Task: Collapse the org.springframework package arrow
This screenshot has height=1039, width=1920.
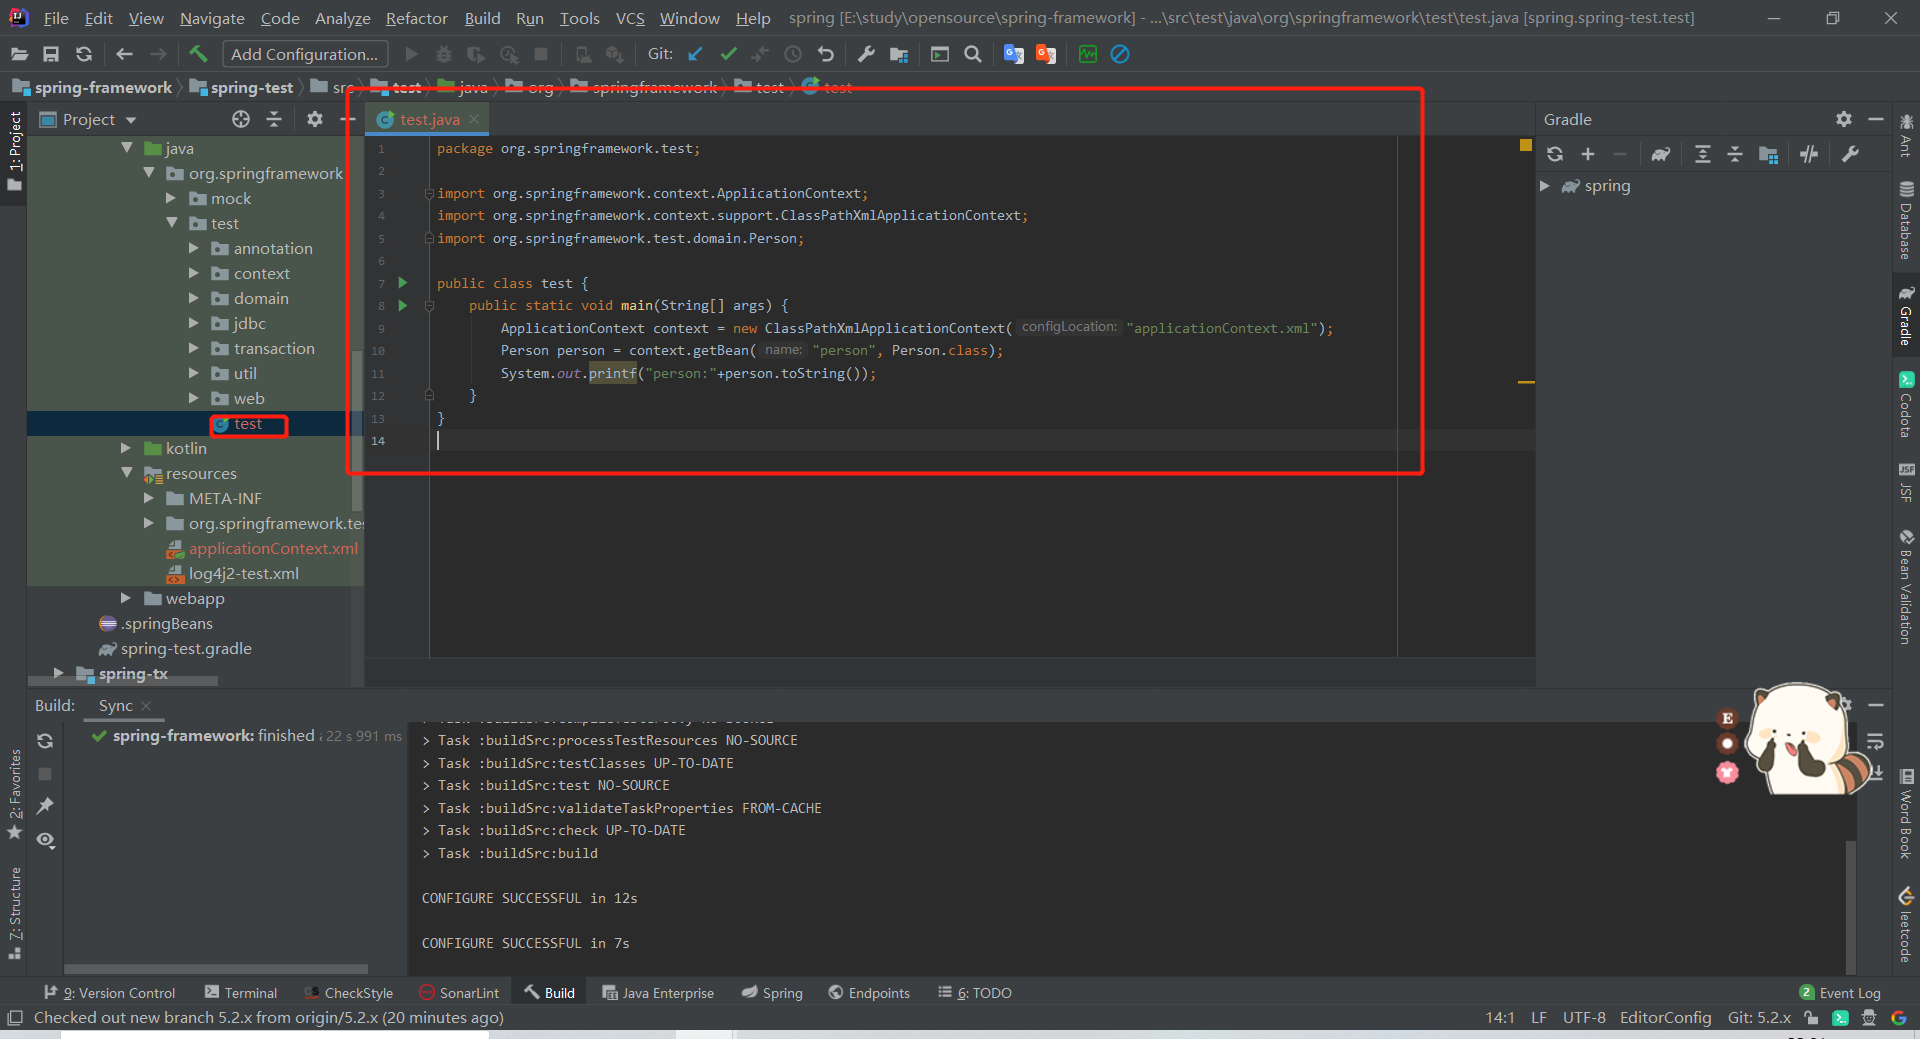Action: 149,173
